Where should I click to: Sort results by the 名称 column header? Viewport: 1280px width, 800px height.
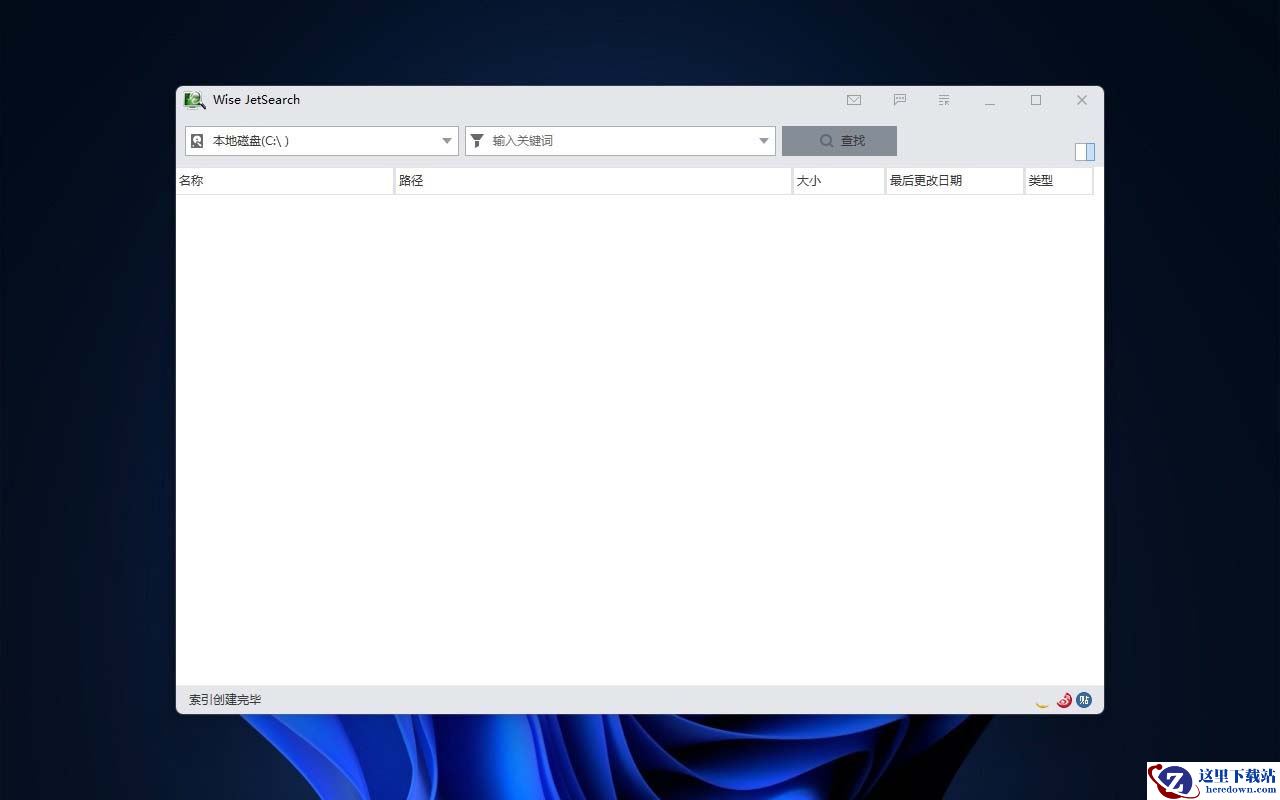(x=285, y=181)
